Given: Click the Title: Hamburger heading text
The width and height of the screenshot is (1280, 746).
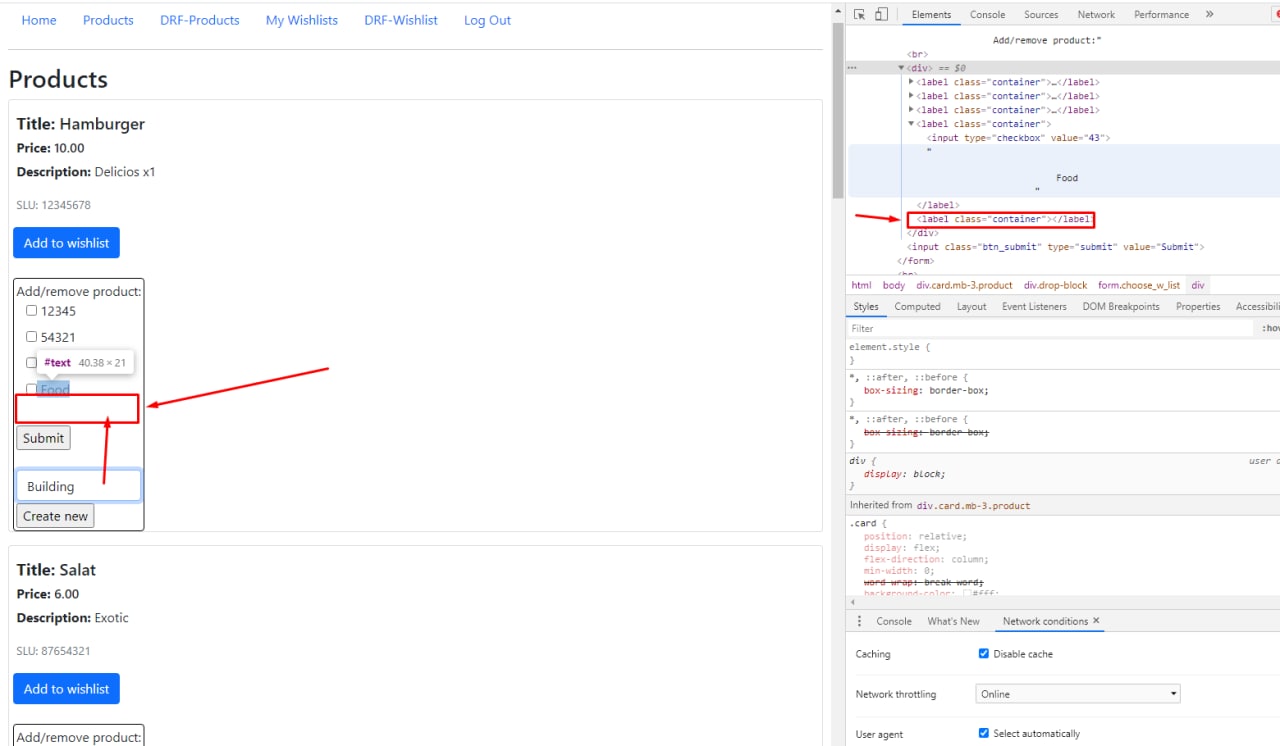Looking at the screenshot, I should point(80,124).
